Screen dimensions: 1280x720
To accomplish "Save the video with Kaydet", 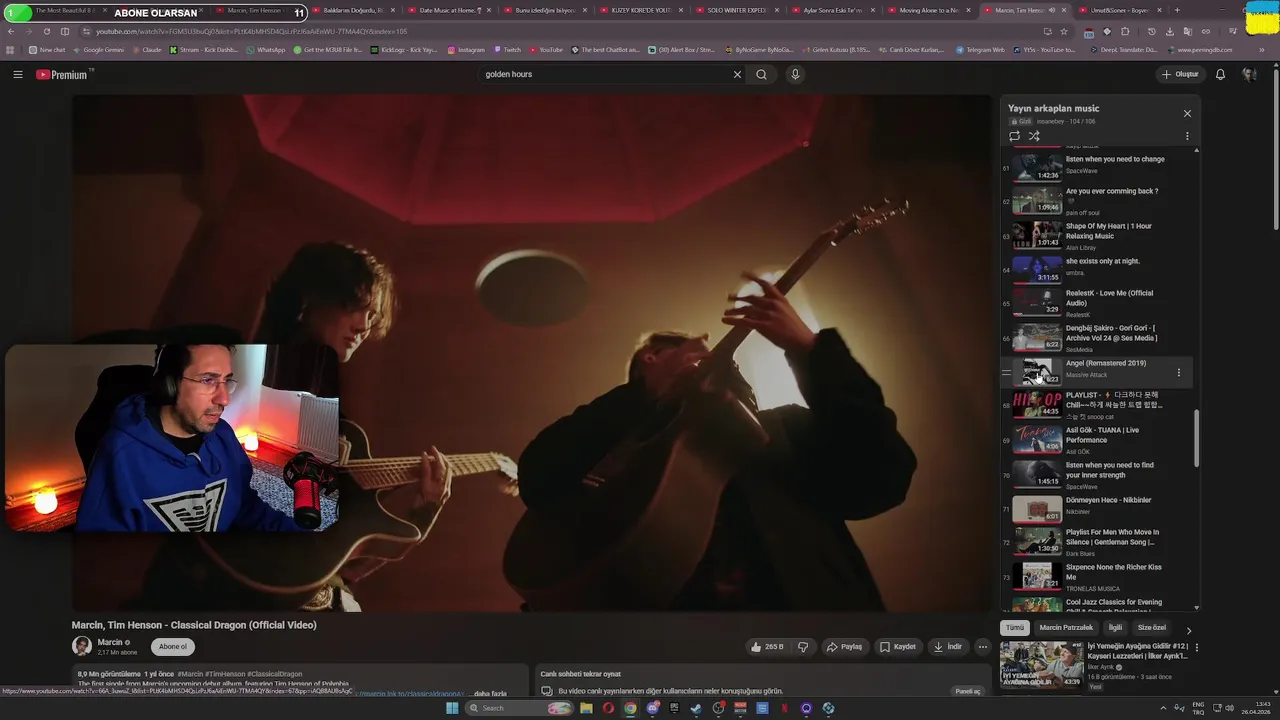I will (x=897, y=647).
